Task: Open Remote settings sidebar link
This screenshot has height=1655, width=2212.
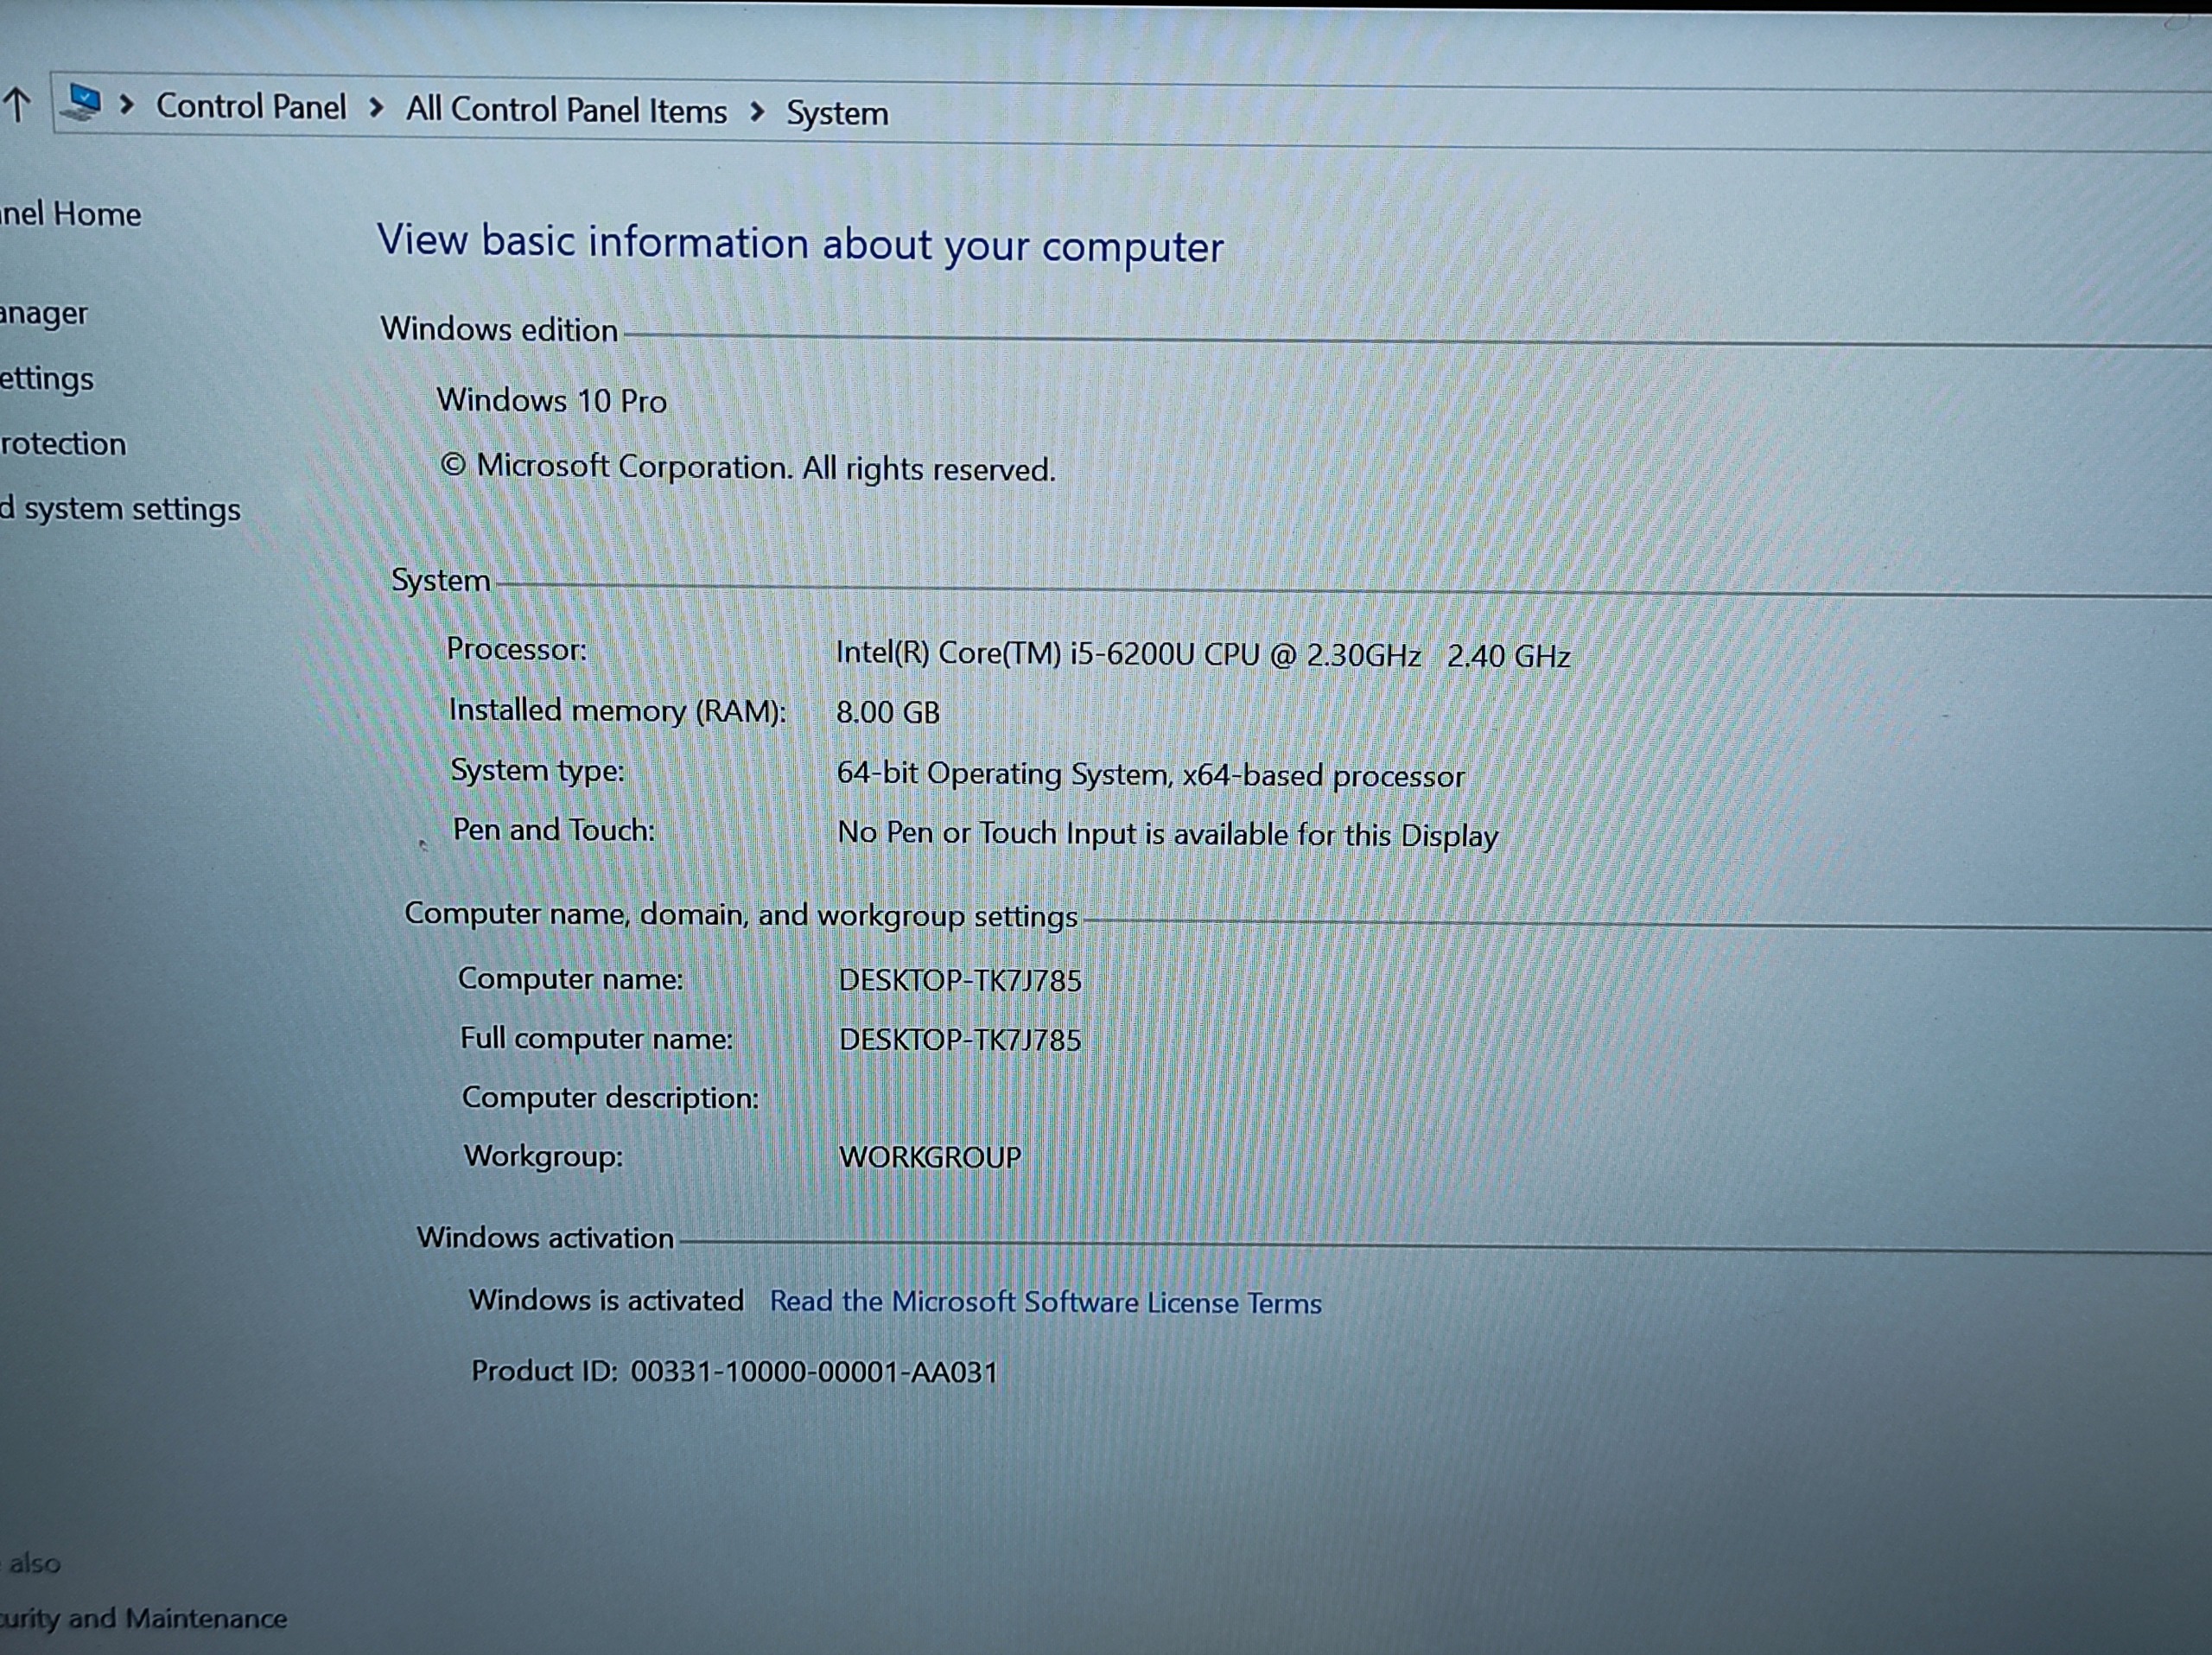Action: (47, 379)
